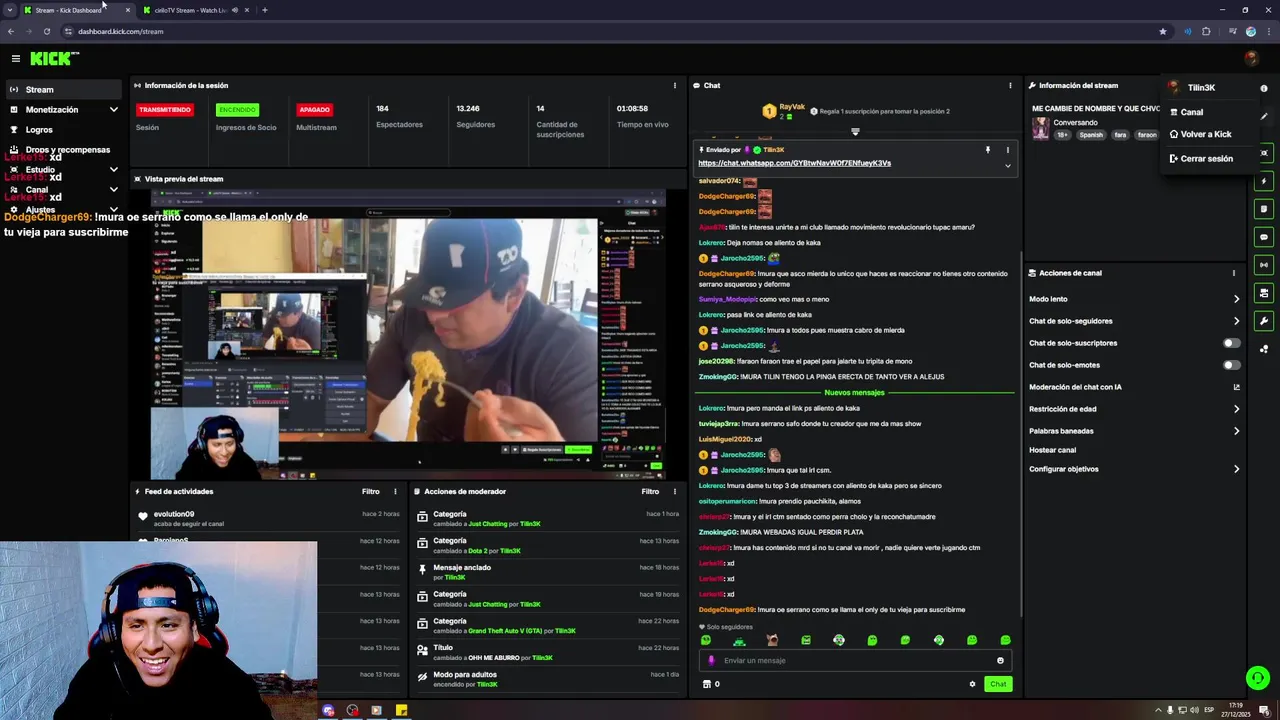Open Restricción de edad options arrow

1236,409
